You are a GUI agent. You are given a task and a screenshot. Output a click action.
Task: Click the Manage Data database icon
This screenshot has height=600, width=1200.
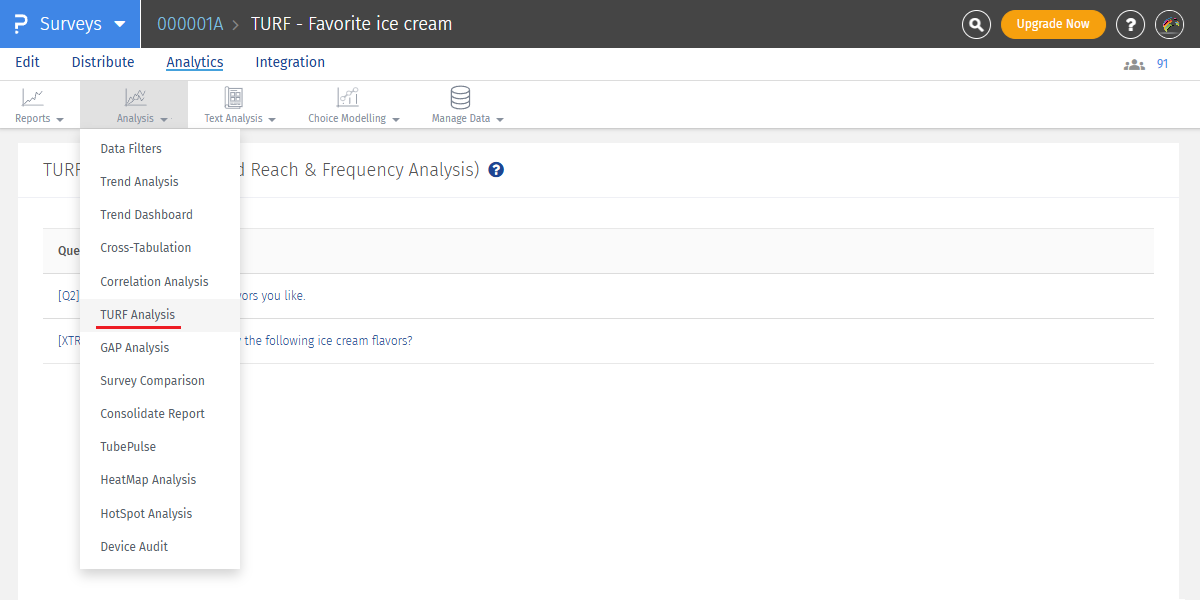click(460, 98)
